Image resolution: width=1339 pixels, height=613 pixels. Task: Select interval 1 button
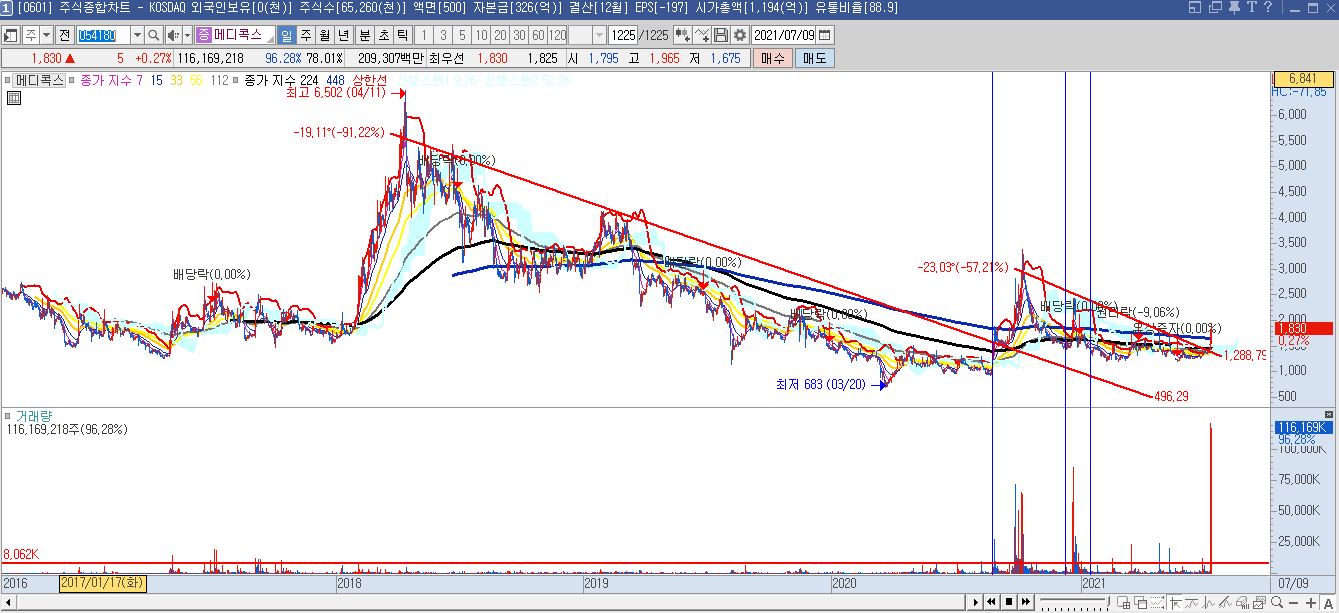pyautogui.click(x=424, y=35)
